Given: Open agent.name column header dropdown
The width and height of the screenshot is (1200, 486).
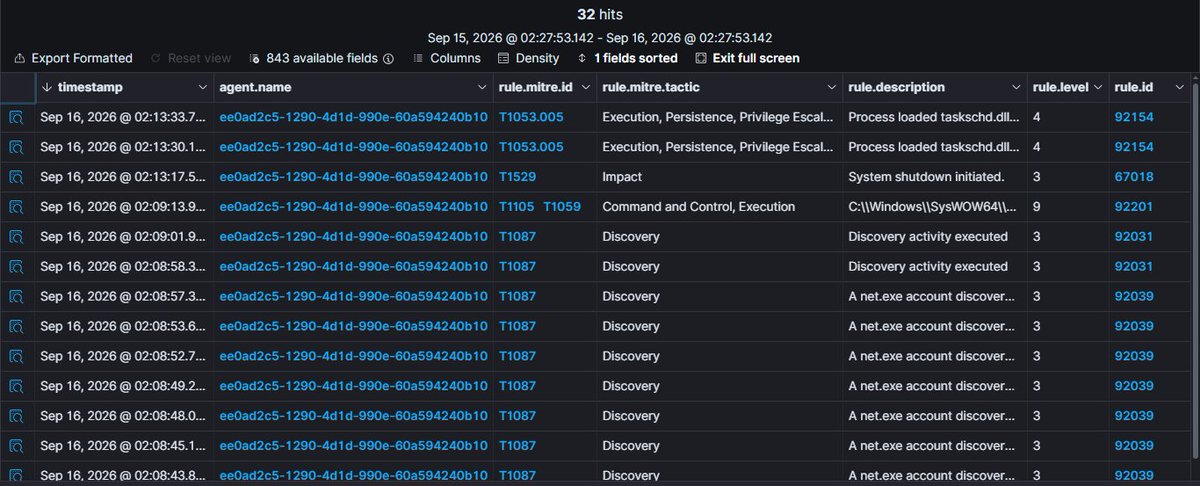Looking at the screenshot, I should tap(480, 87).
